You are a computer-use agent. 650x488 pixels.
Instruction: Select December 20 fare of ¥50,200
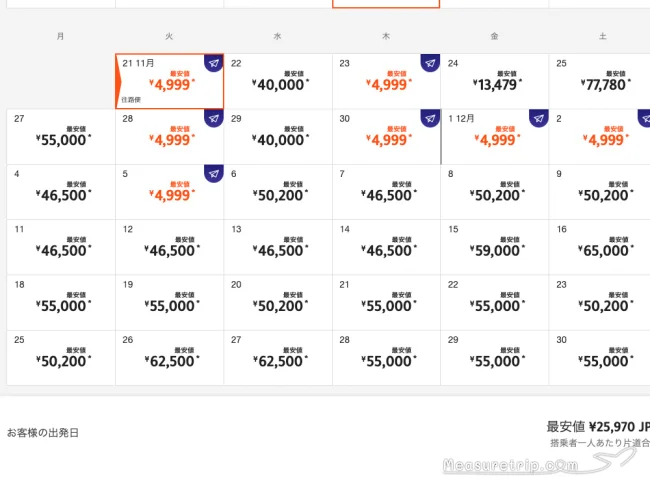point(278,303)
